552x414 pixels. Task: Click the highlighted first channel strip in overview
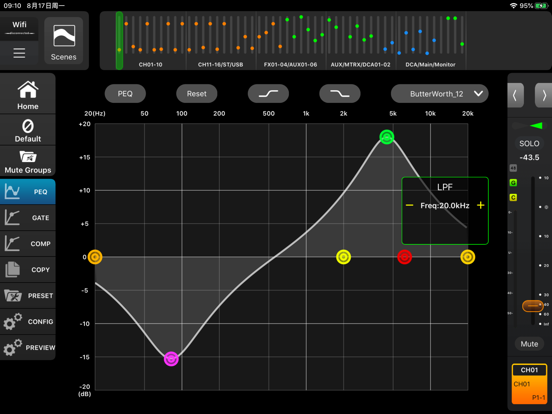[x=119, y=40]
